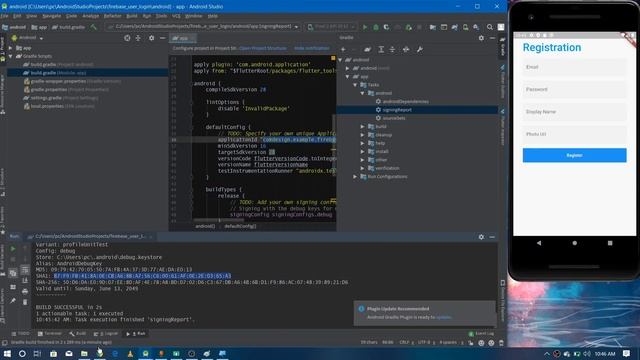Open device selector dropdown in toolbar
Image resolution: width=640 pixels, height=360 pixels.
coord(331,27)
